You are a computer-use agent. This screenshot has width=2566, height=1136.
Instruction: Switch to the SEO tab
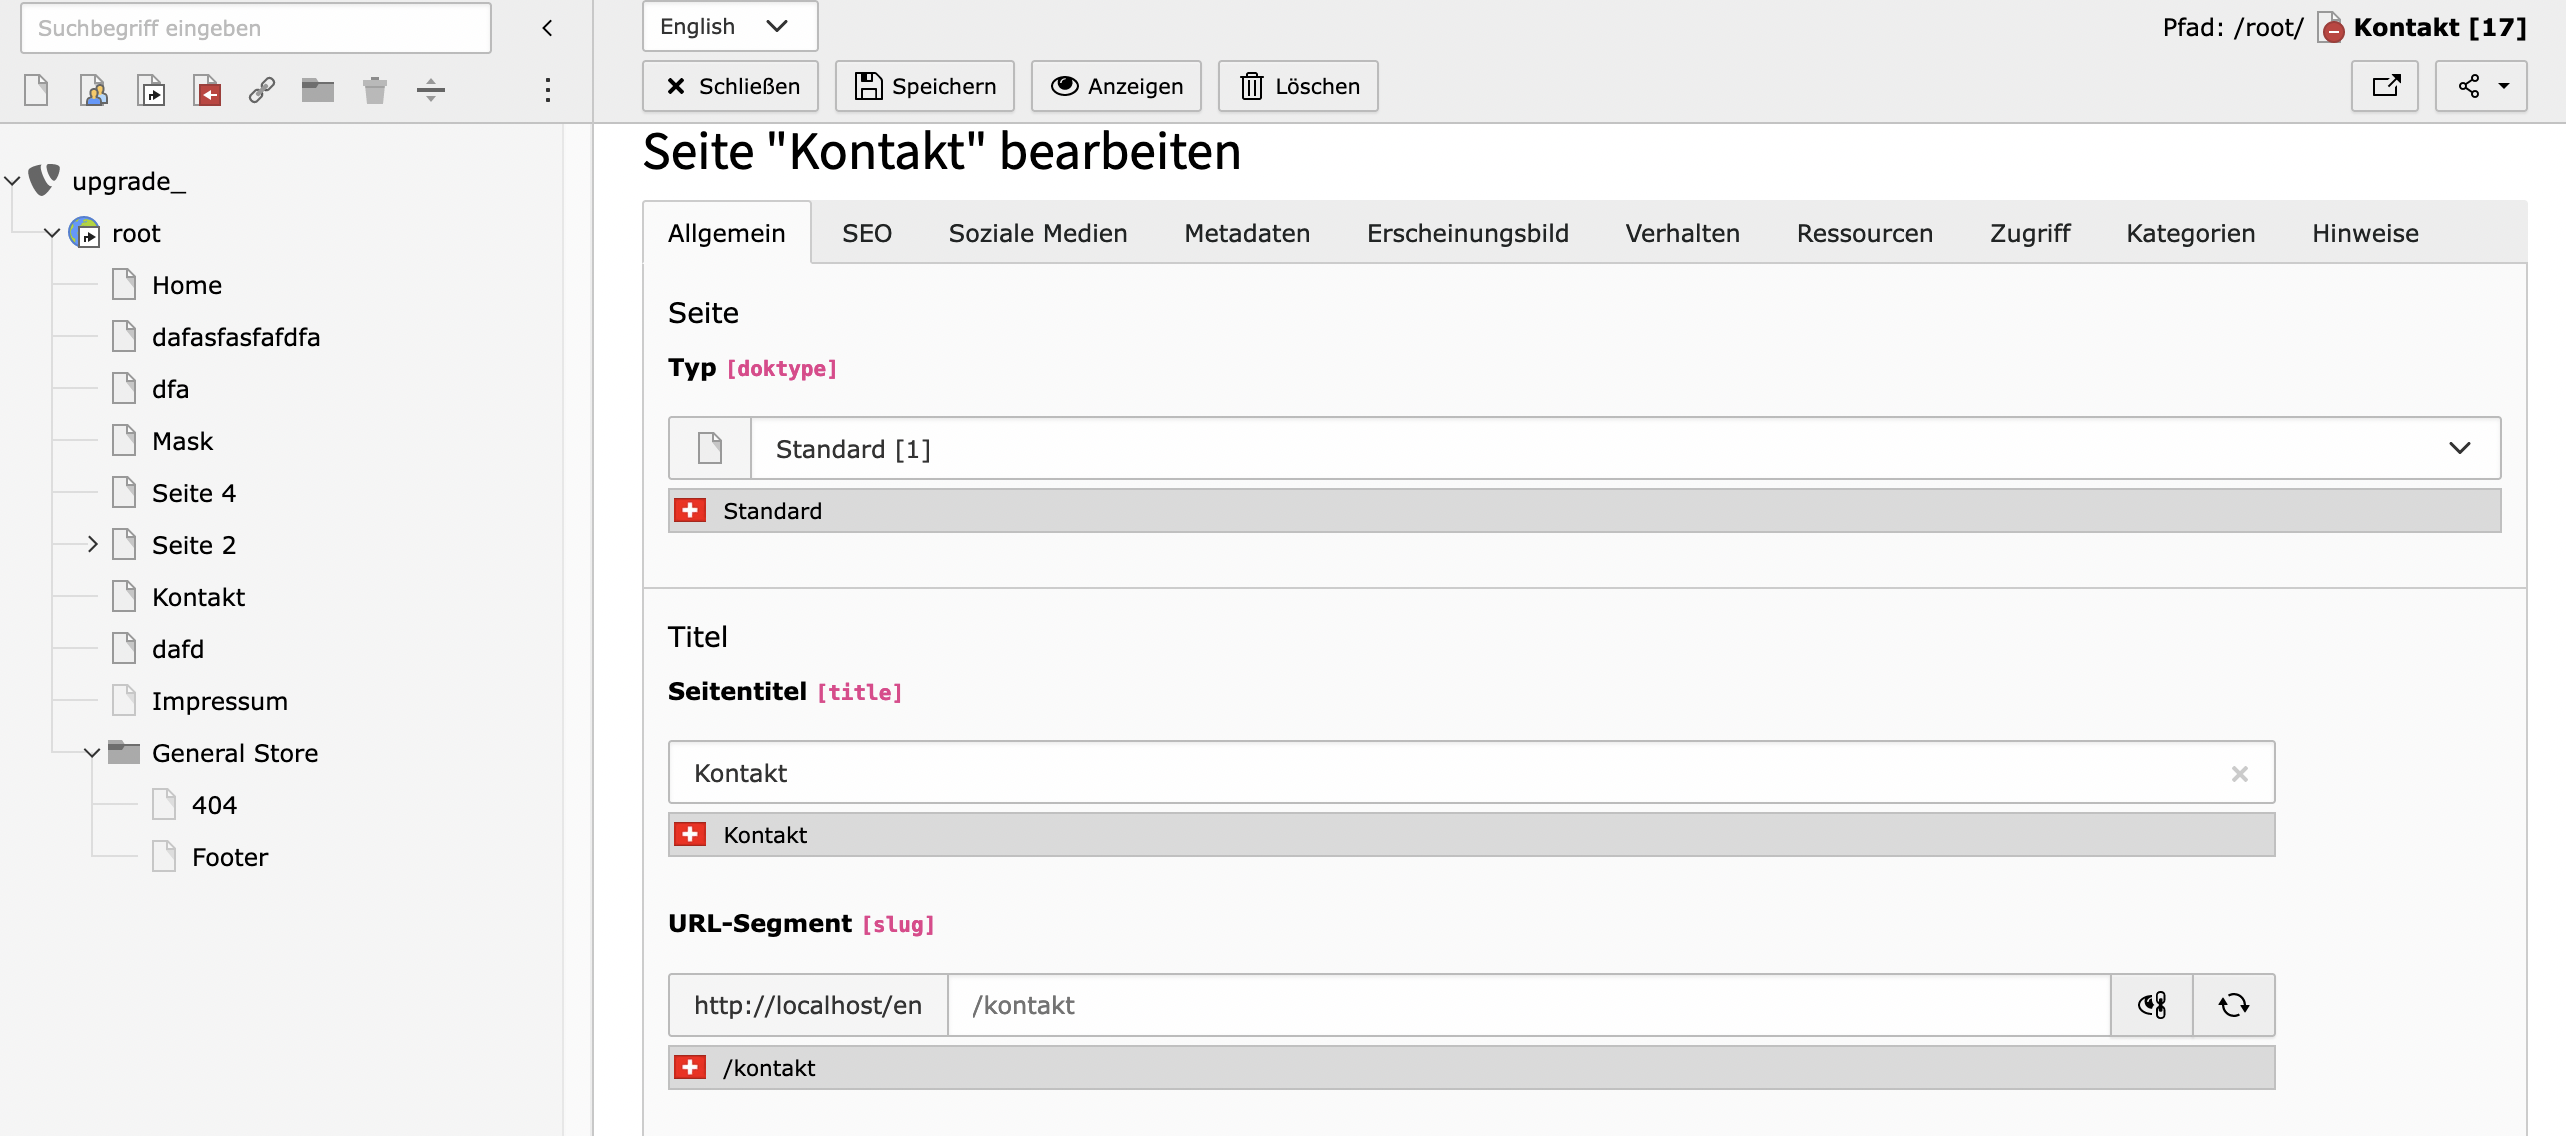866,233
